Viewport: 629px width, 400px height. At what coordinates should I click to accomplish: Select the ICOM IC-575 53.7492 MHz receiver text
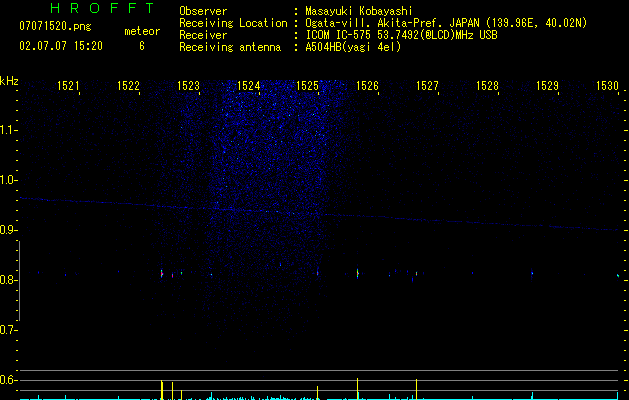[402, 35]
